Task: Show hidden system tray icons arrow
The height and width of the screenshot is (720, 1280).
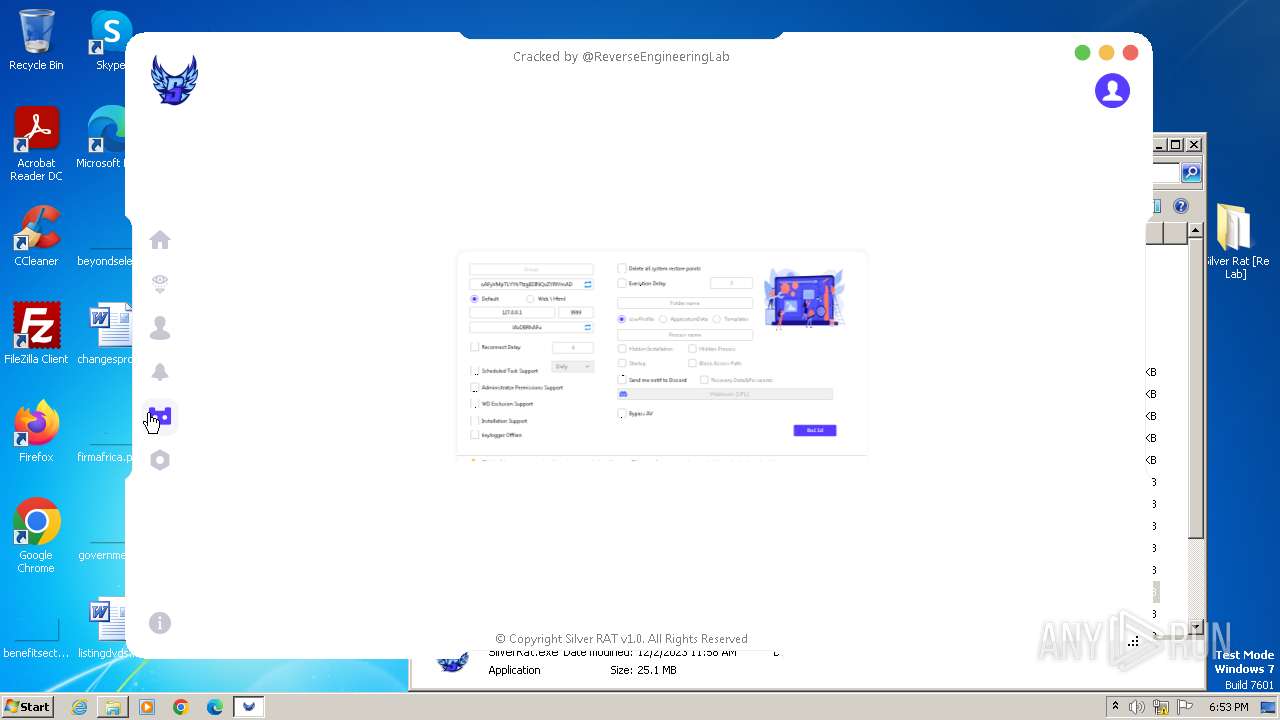Action: pyautogui.click(x=1115, y=707)
